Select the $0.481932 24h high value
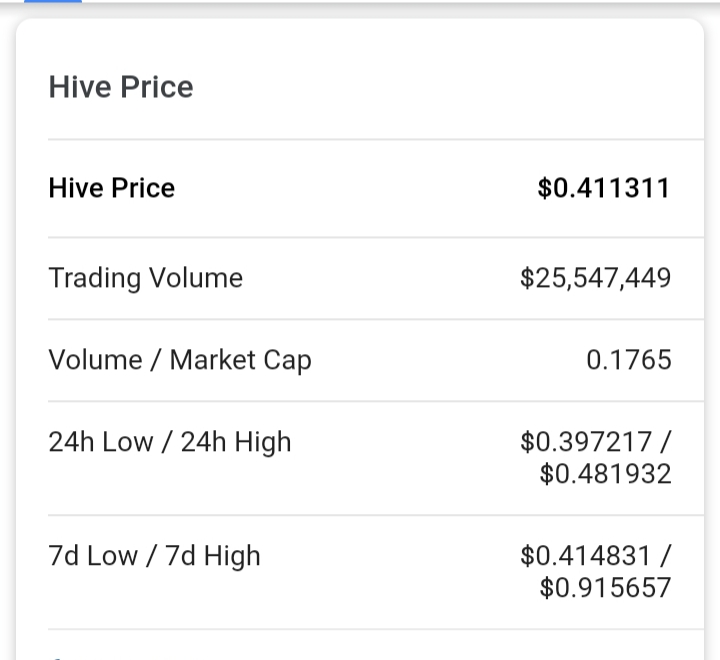 click(605, 473)
